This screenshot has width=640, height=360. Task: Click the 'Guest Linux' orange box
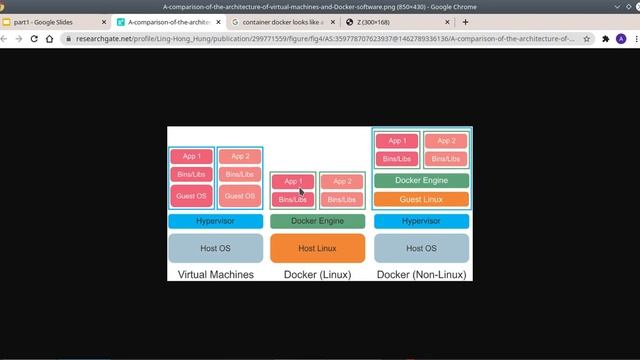[x=421, y=199]
